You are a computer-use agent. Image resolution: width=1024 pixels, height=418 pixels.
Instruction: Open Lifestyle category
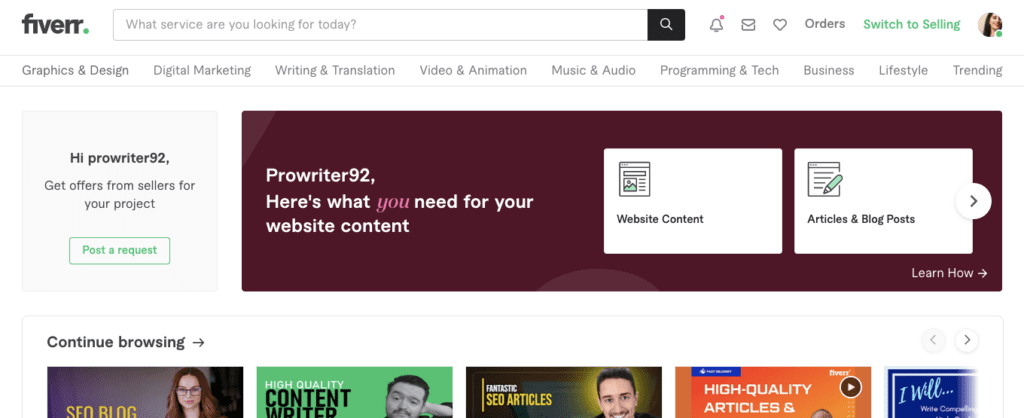(903, 71)
